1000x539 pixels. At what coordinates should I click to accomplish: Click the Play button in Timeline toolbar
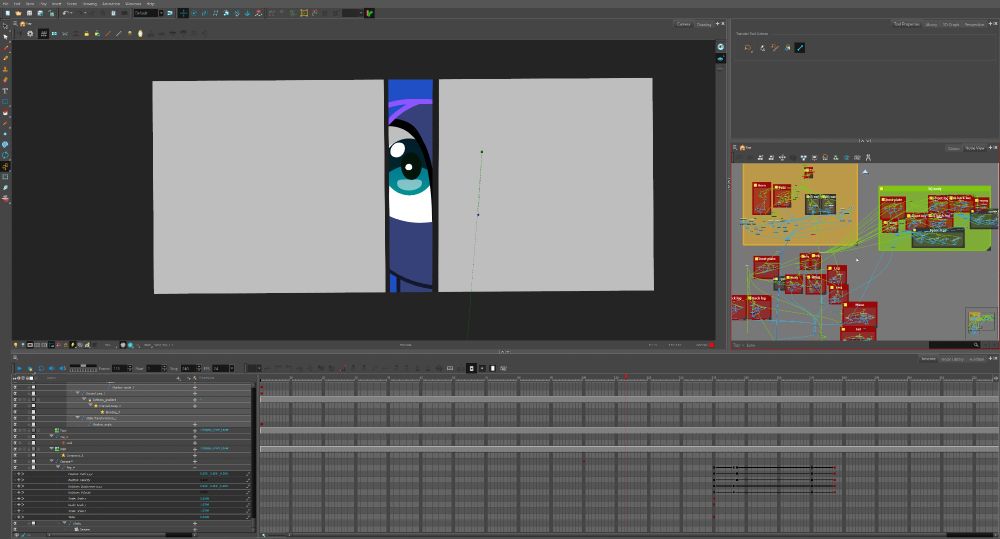pyautogui.click(x=19, y=368)
